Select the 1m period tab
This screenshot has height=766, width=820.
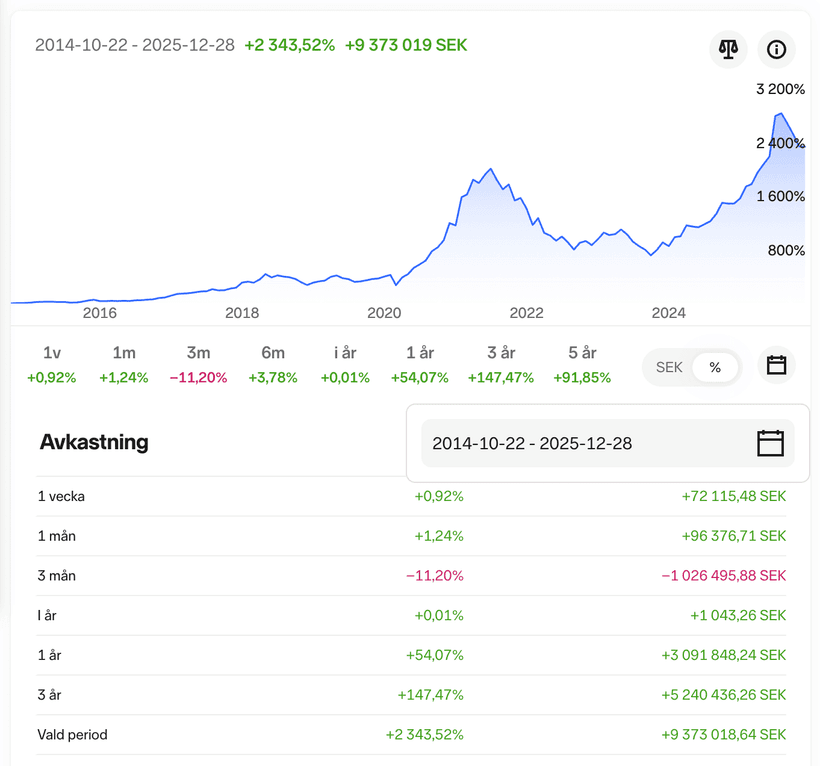(x=124, y=364)
